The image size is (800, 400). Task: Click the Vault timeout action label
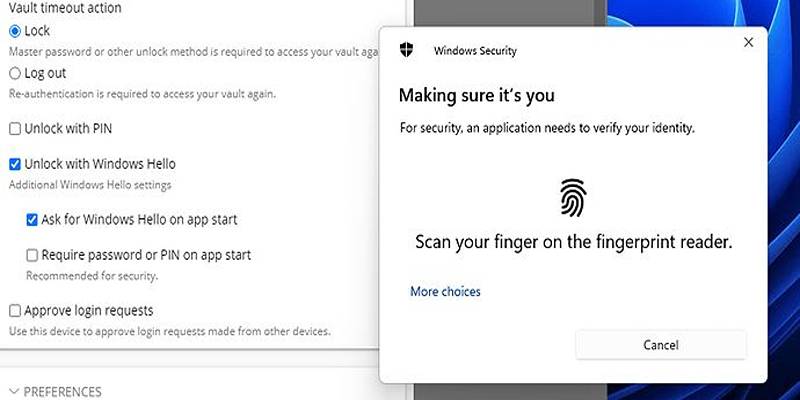pyautogui.click(x=65, y=8)
